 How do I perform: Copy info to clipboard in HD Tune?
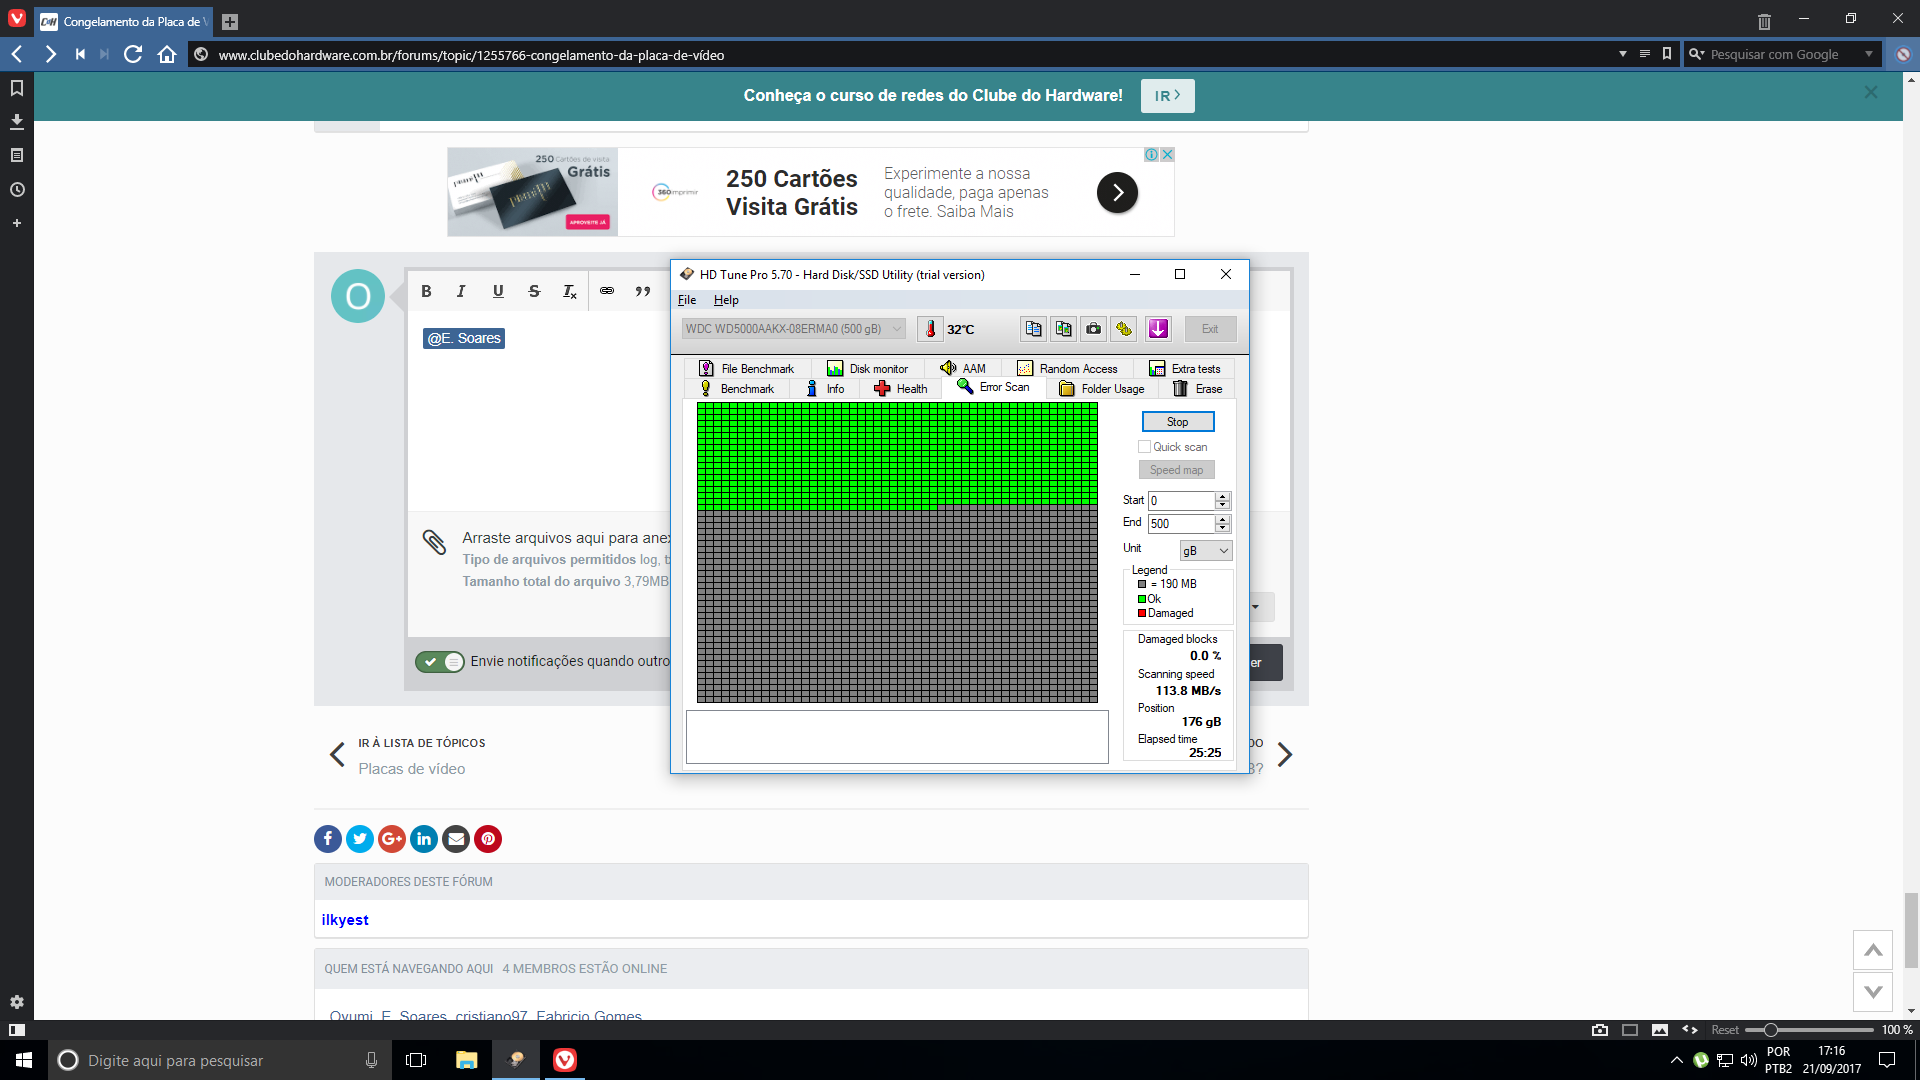(1033, 329)
